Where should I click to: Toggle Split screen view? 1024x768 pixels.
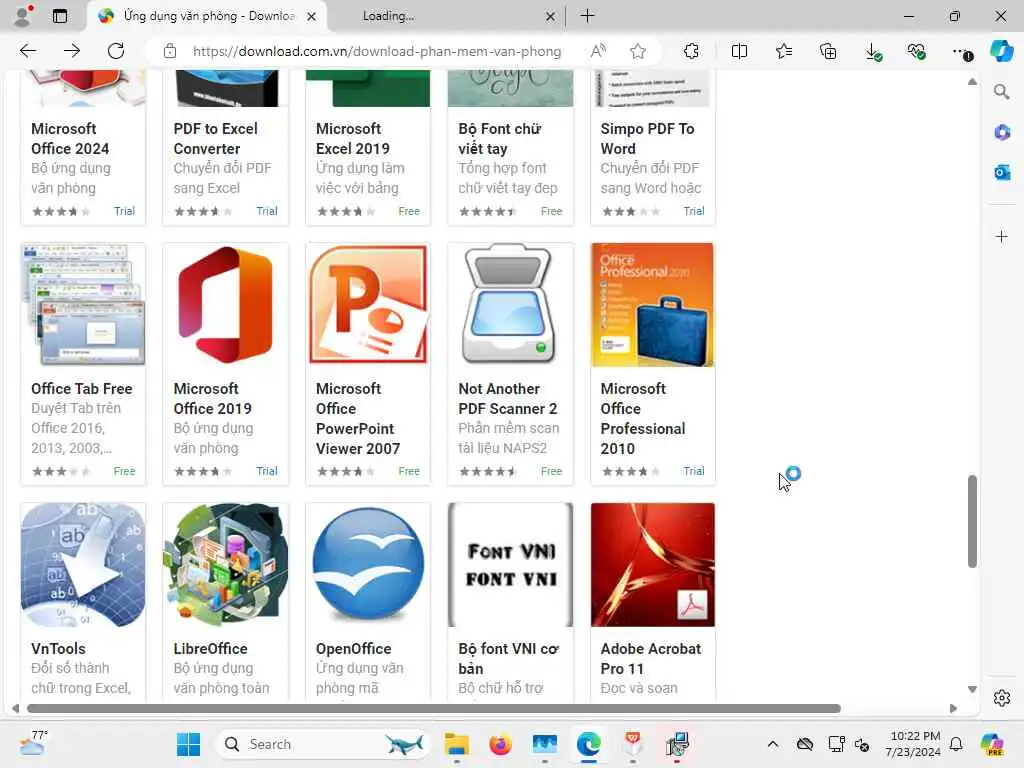point(739,51)
